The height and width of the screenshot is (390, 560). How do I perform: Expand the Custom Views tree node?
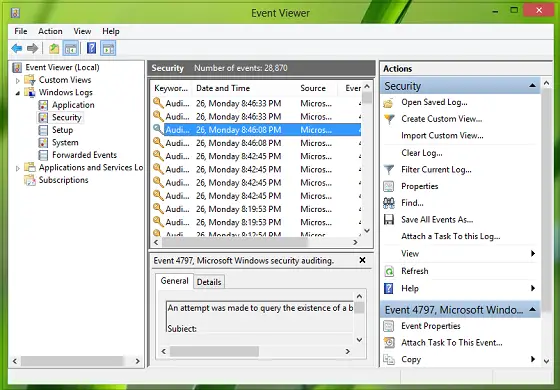point(18,80)
